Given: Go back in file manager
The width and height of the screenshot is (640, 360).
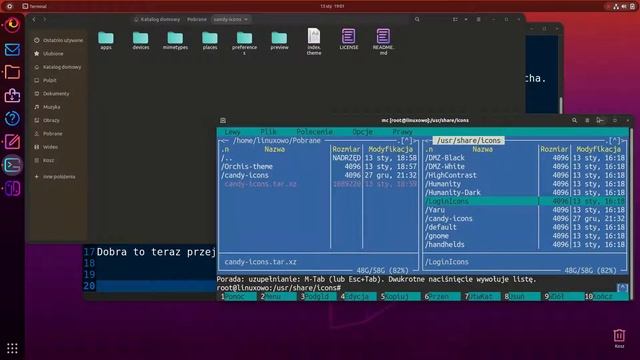Looking at the screenshot, I should pos(34,19).
